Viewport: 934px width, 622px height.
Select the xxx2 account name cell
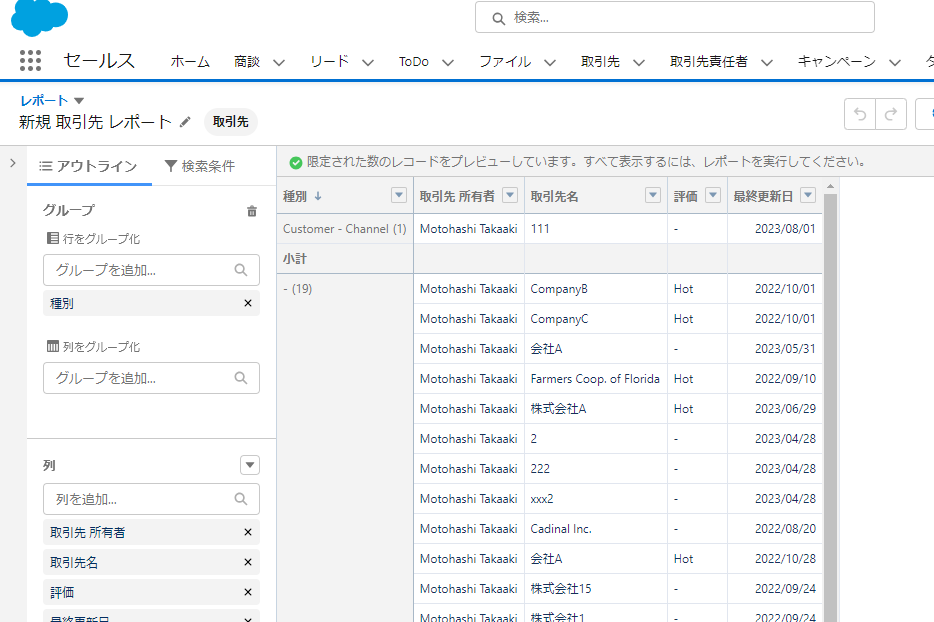[x=596, y=499]
